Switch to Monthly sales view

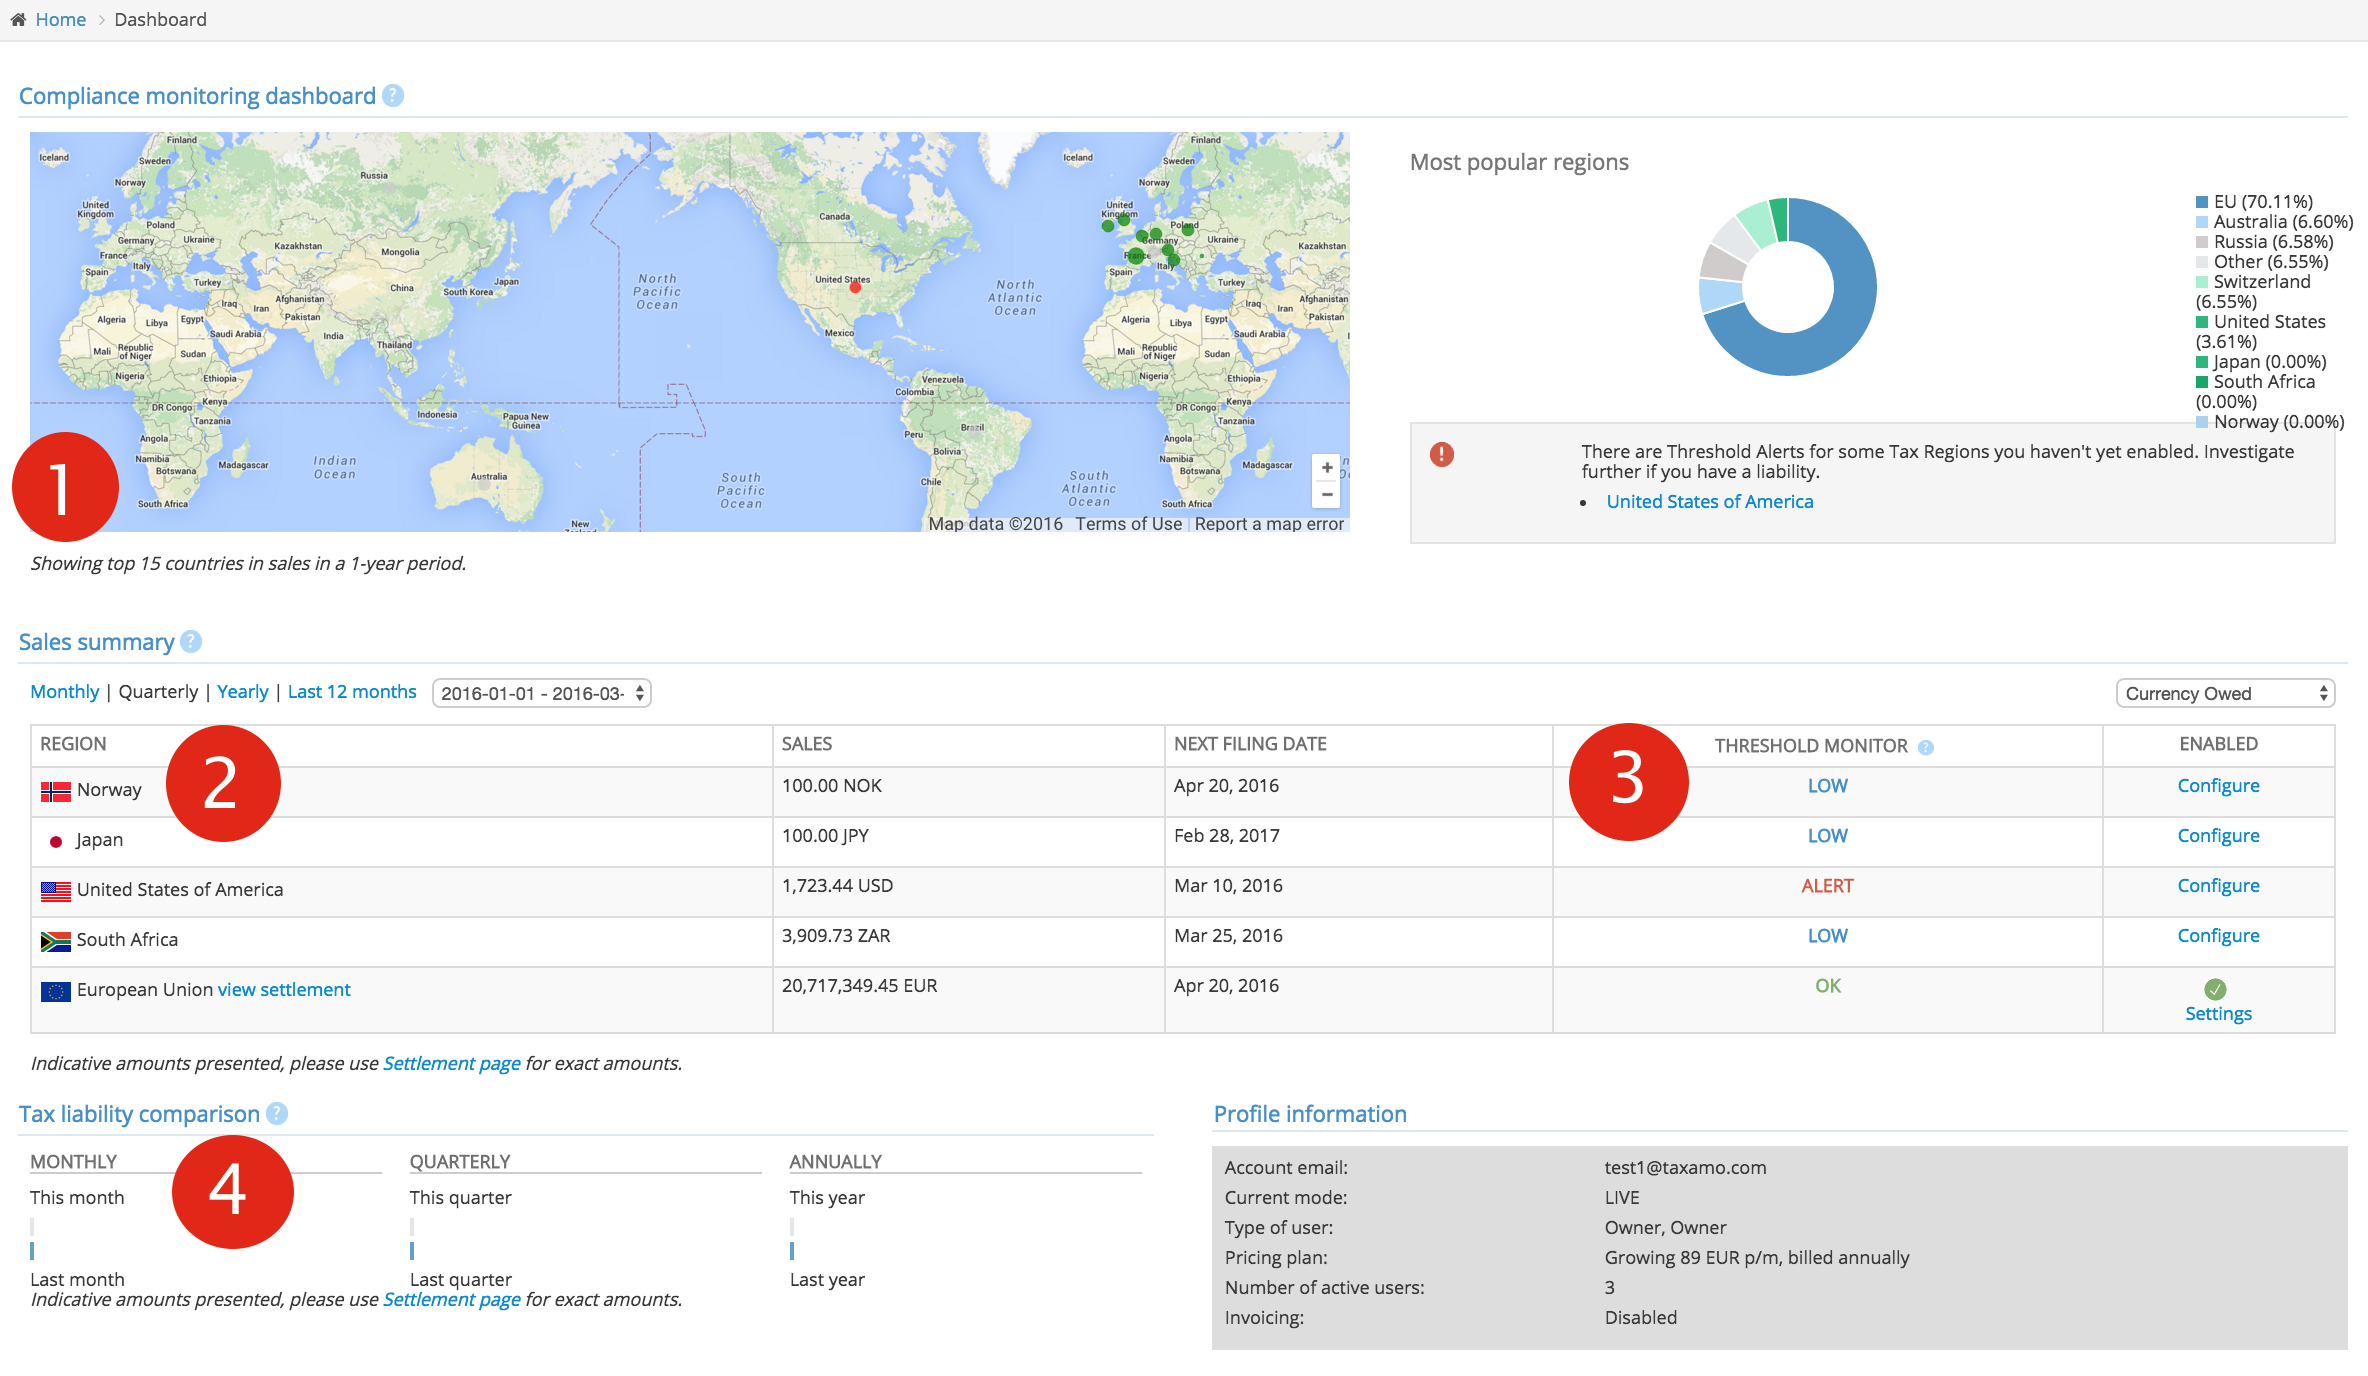point(65,692)
